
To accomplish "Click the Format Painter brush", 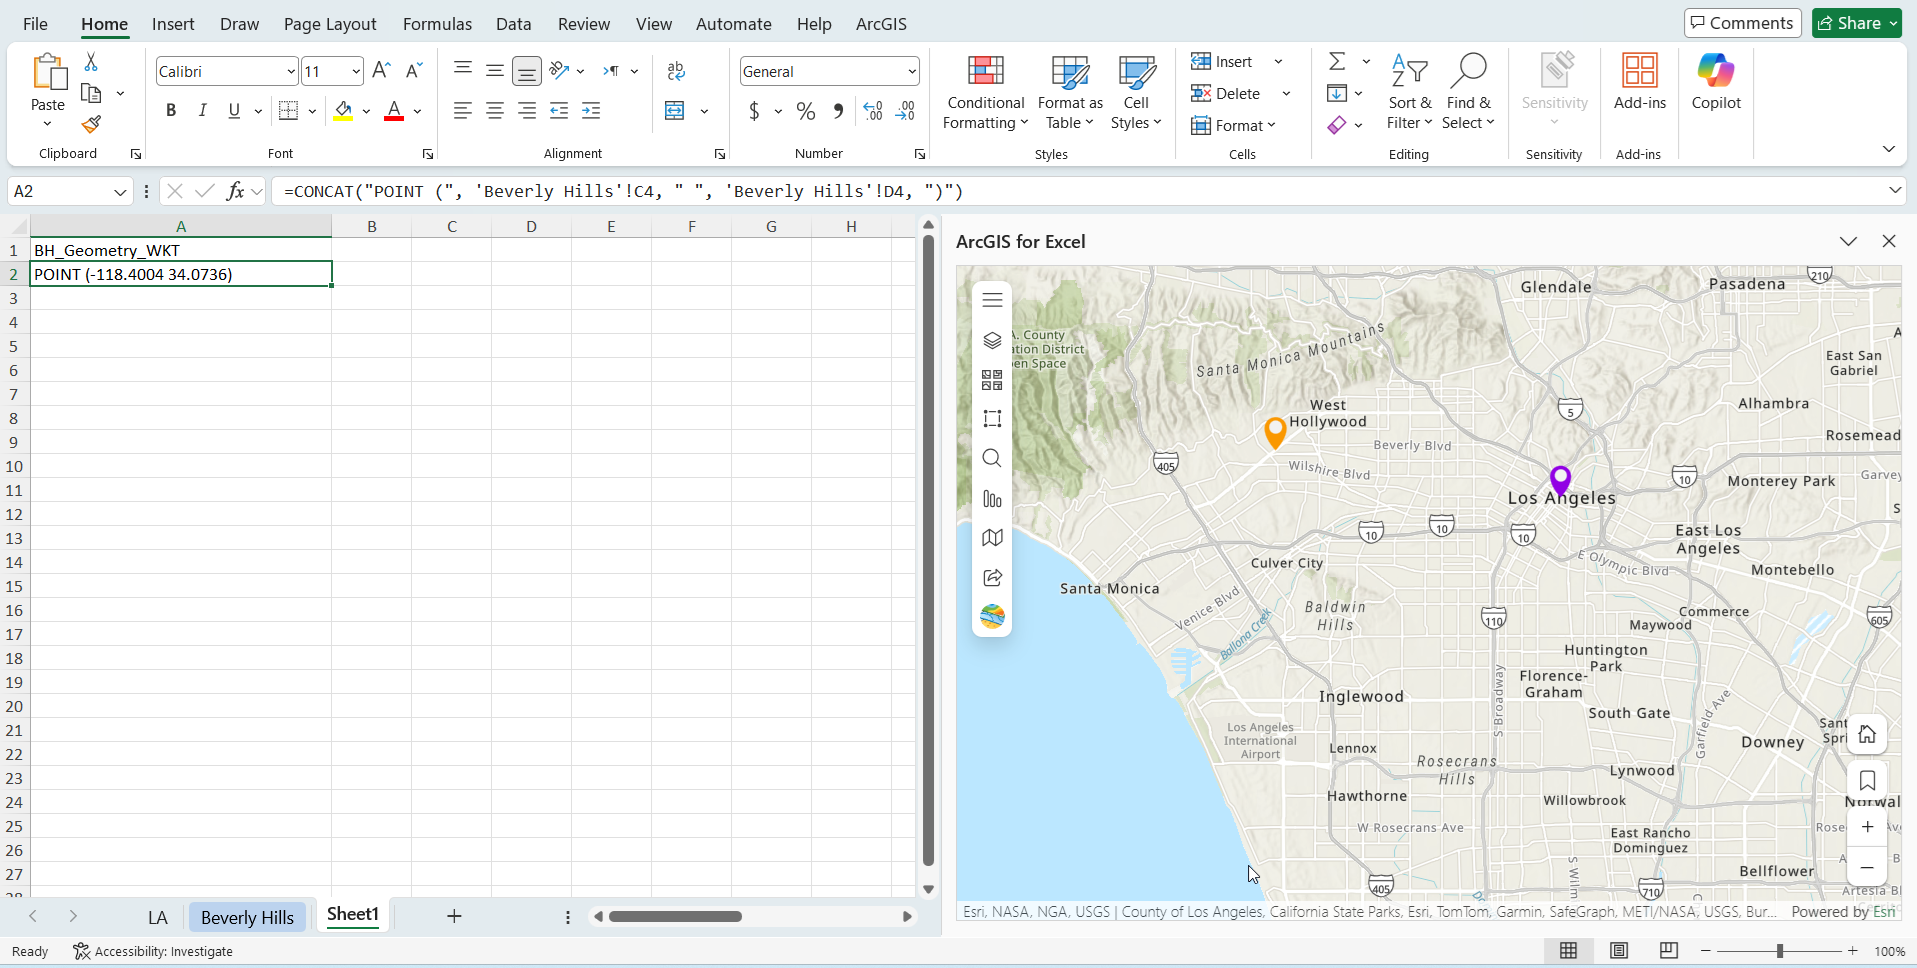I will coord(91,125).
